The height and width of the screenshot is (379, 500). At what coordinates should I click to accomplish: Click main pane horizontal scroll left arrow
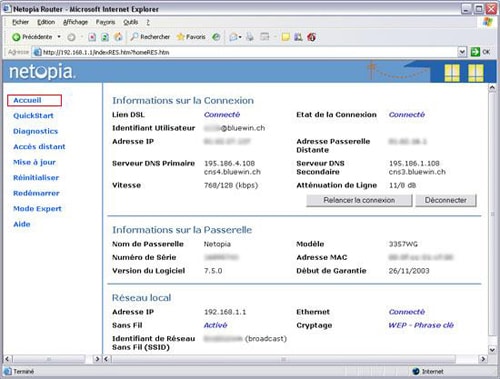click(x=106, y=359)
